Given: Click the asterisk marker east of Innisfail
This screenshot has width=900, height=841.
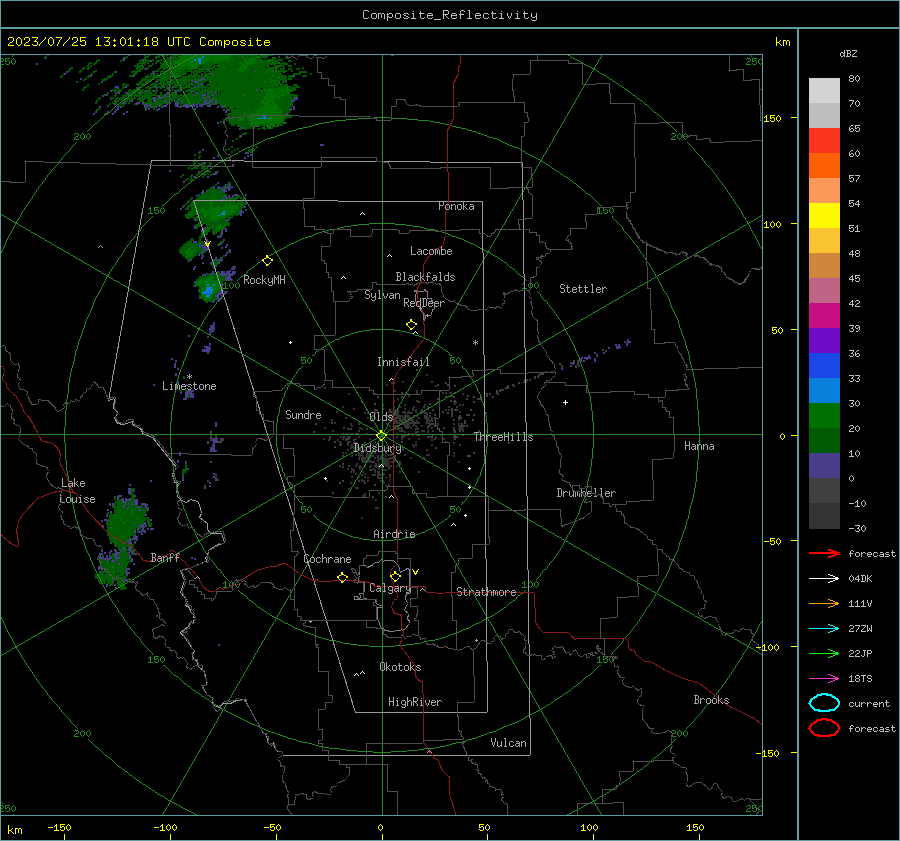Looking at the screenshot, I should (x=475, y=343).
